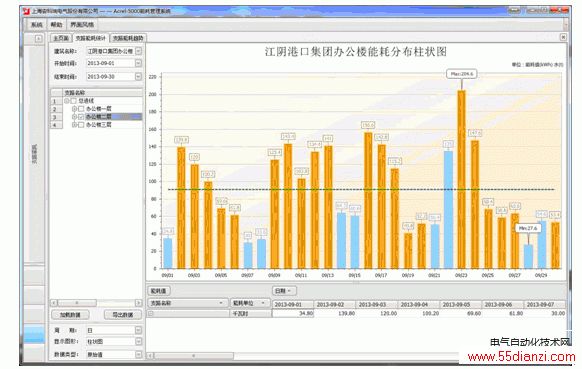Check the 办公楼一层 checkbox
582x369 pixels.
81,109
